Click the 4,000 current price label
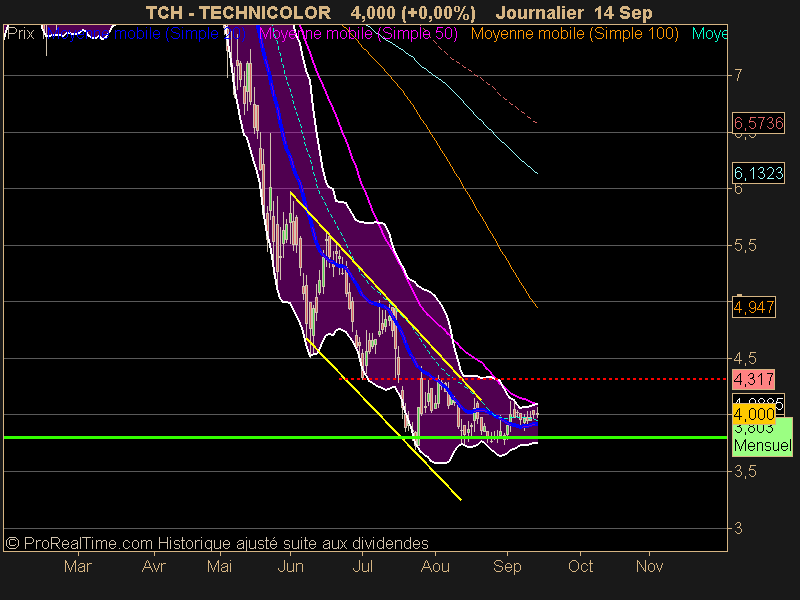 754,414
